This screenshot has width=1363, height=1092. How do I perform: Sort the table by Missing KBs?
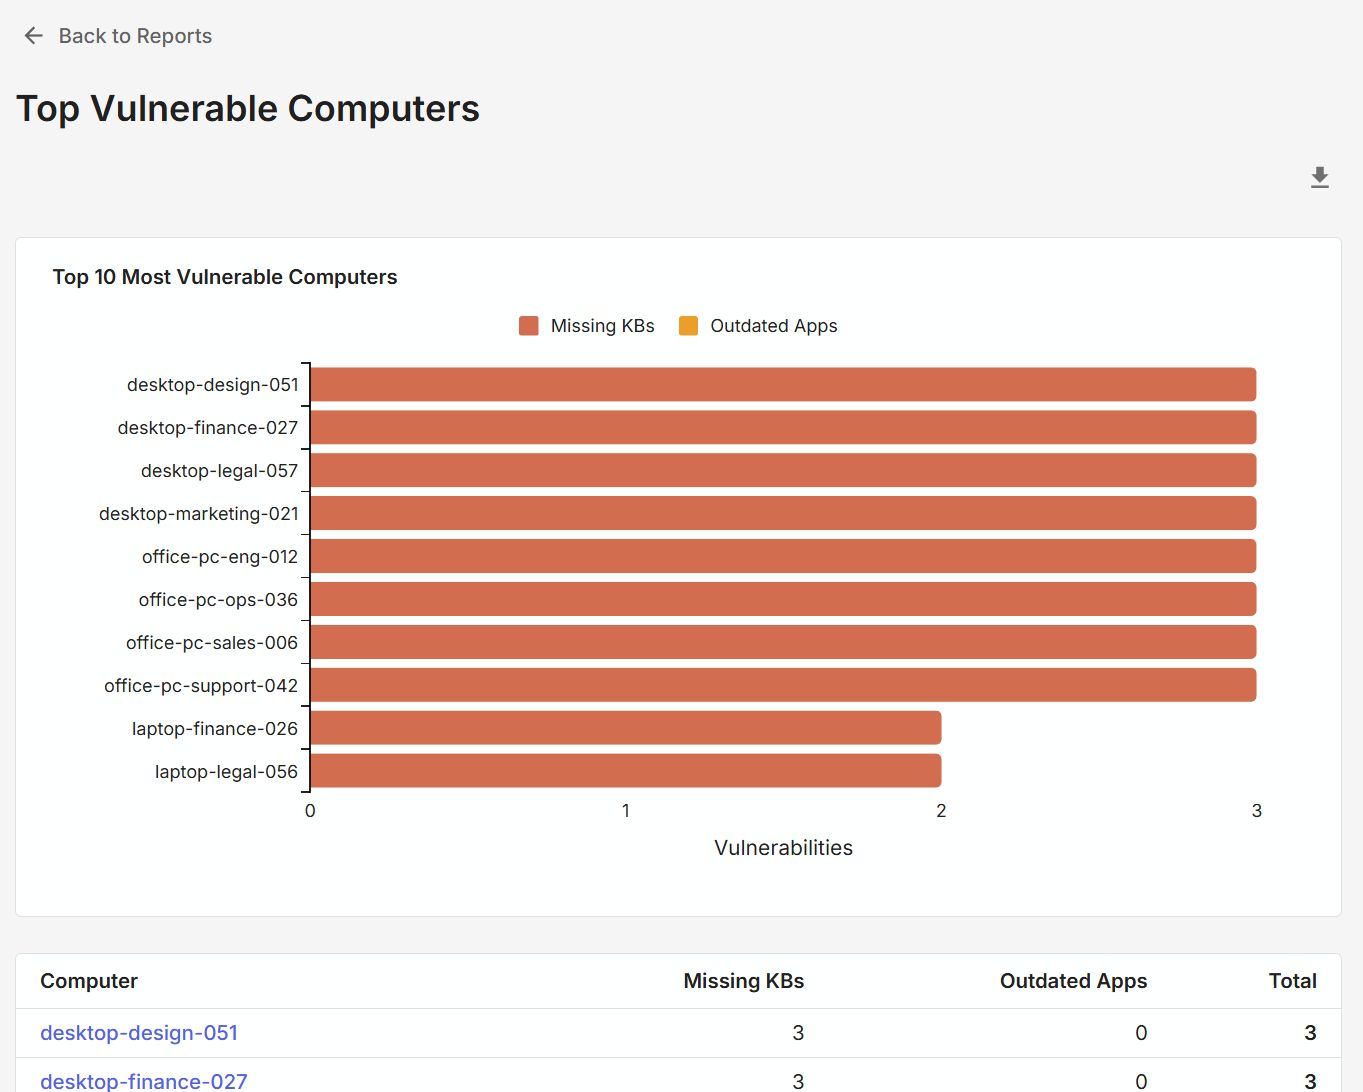click(744, 981)
